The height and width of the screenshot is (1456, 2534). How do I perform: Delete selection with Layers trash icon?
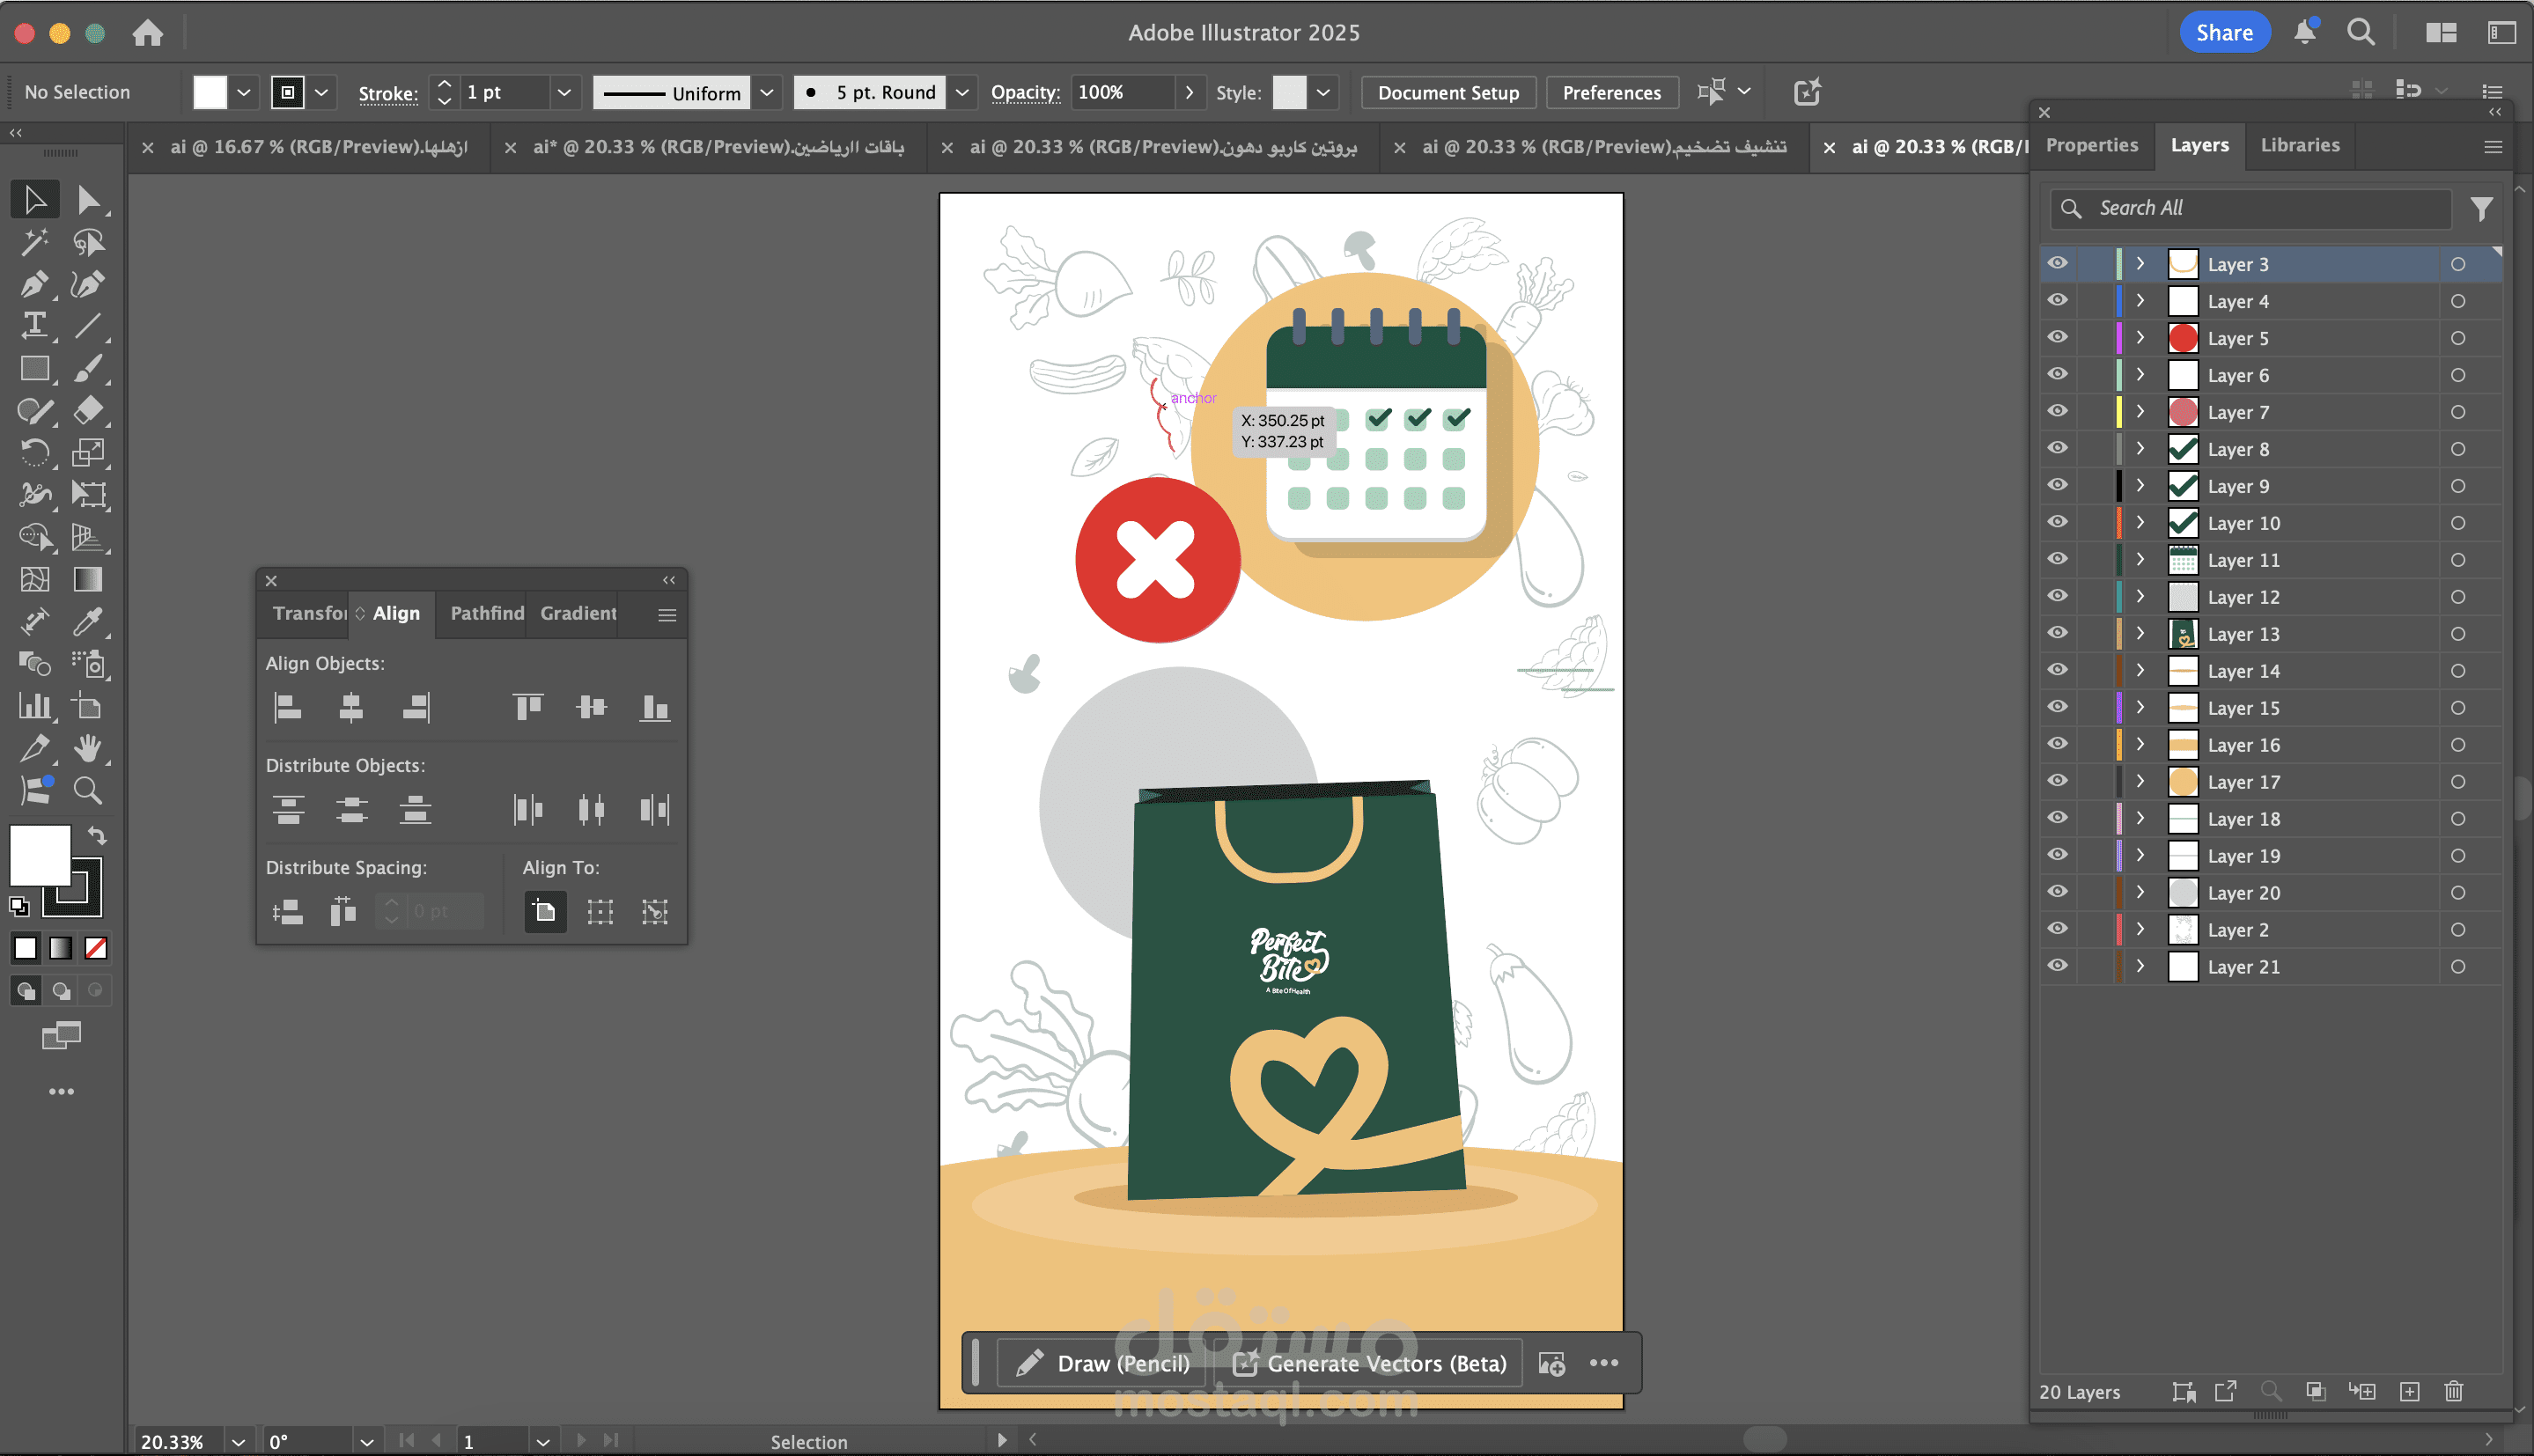coord(2453,1391)
